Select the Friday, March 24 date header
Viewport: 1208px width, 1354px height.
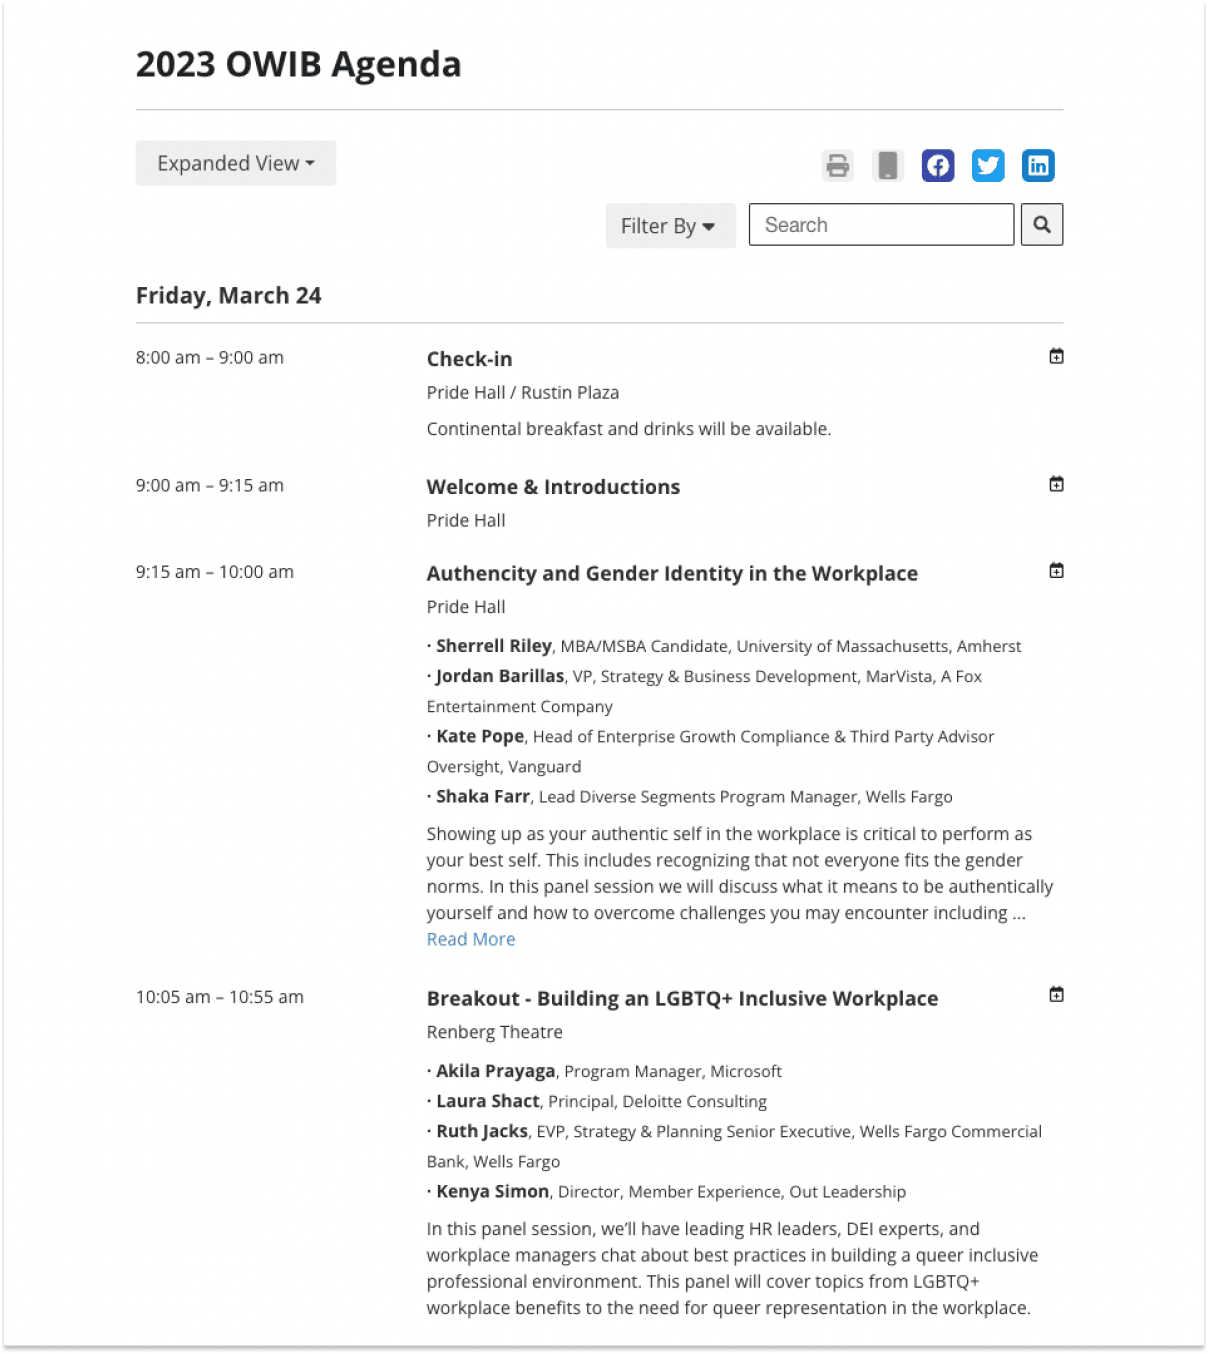click(x=228, y=295)
